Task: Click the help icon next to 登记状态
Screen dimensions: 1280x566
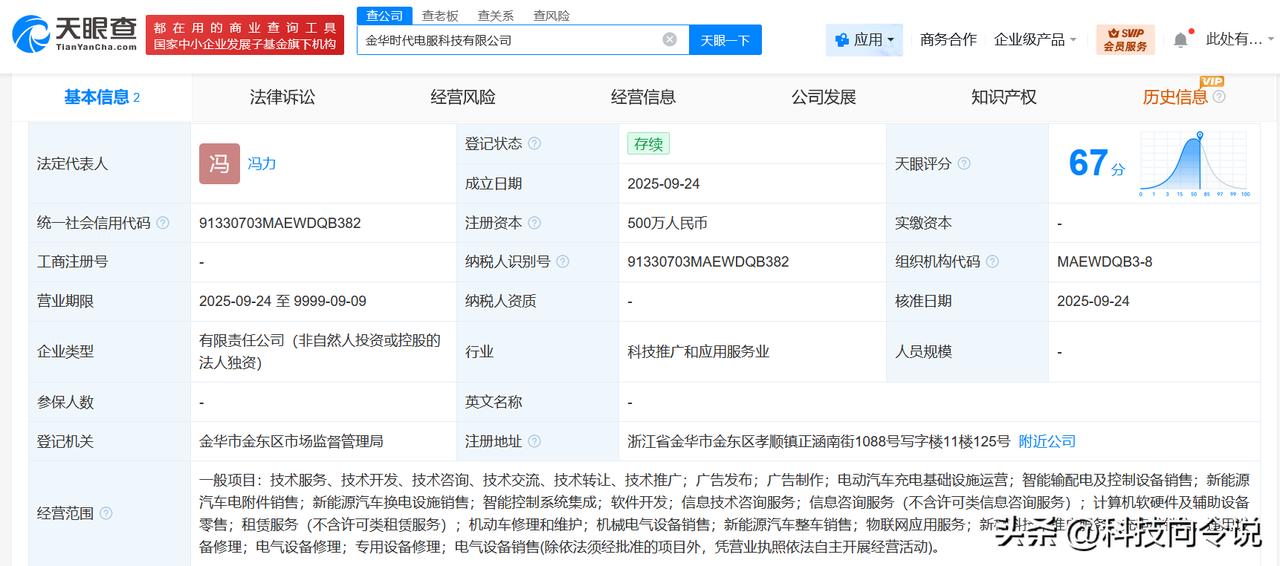Action: pyautogui.click(x=534, y=144)
